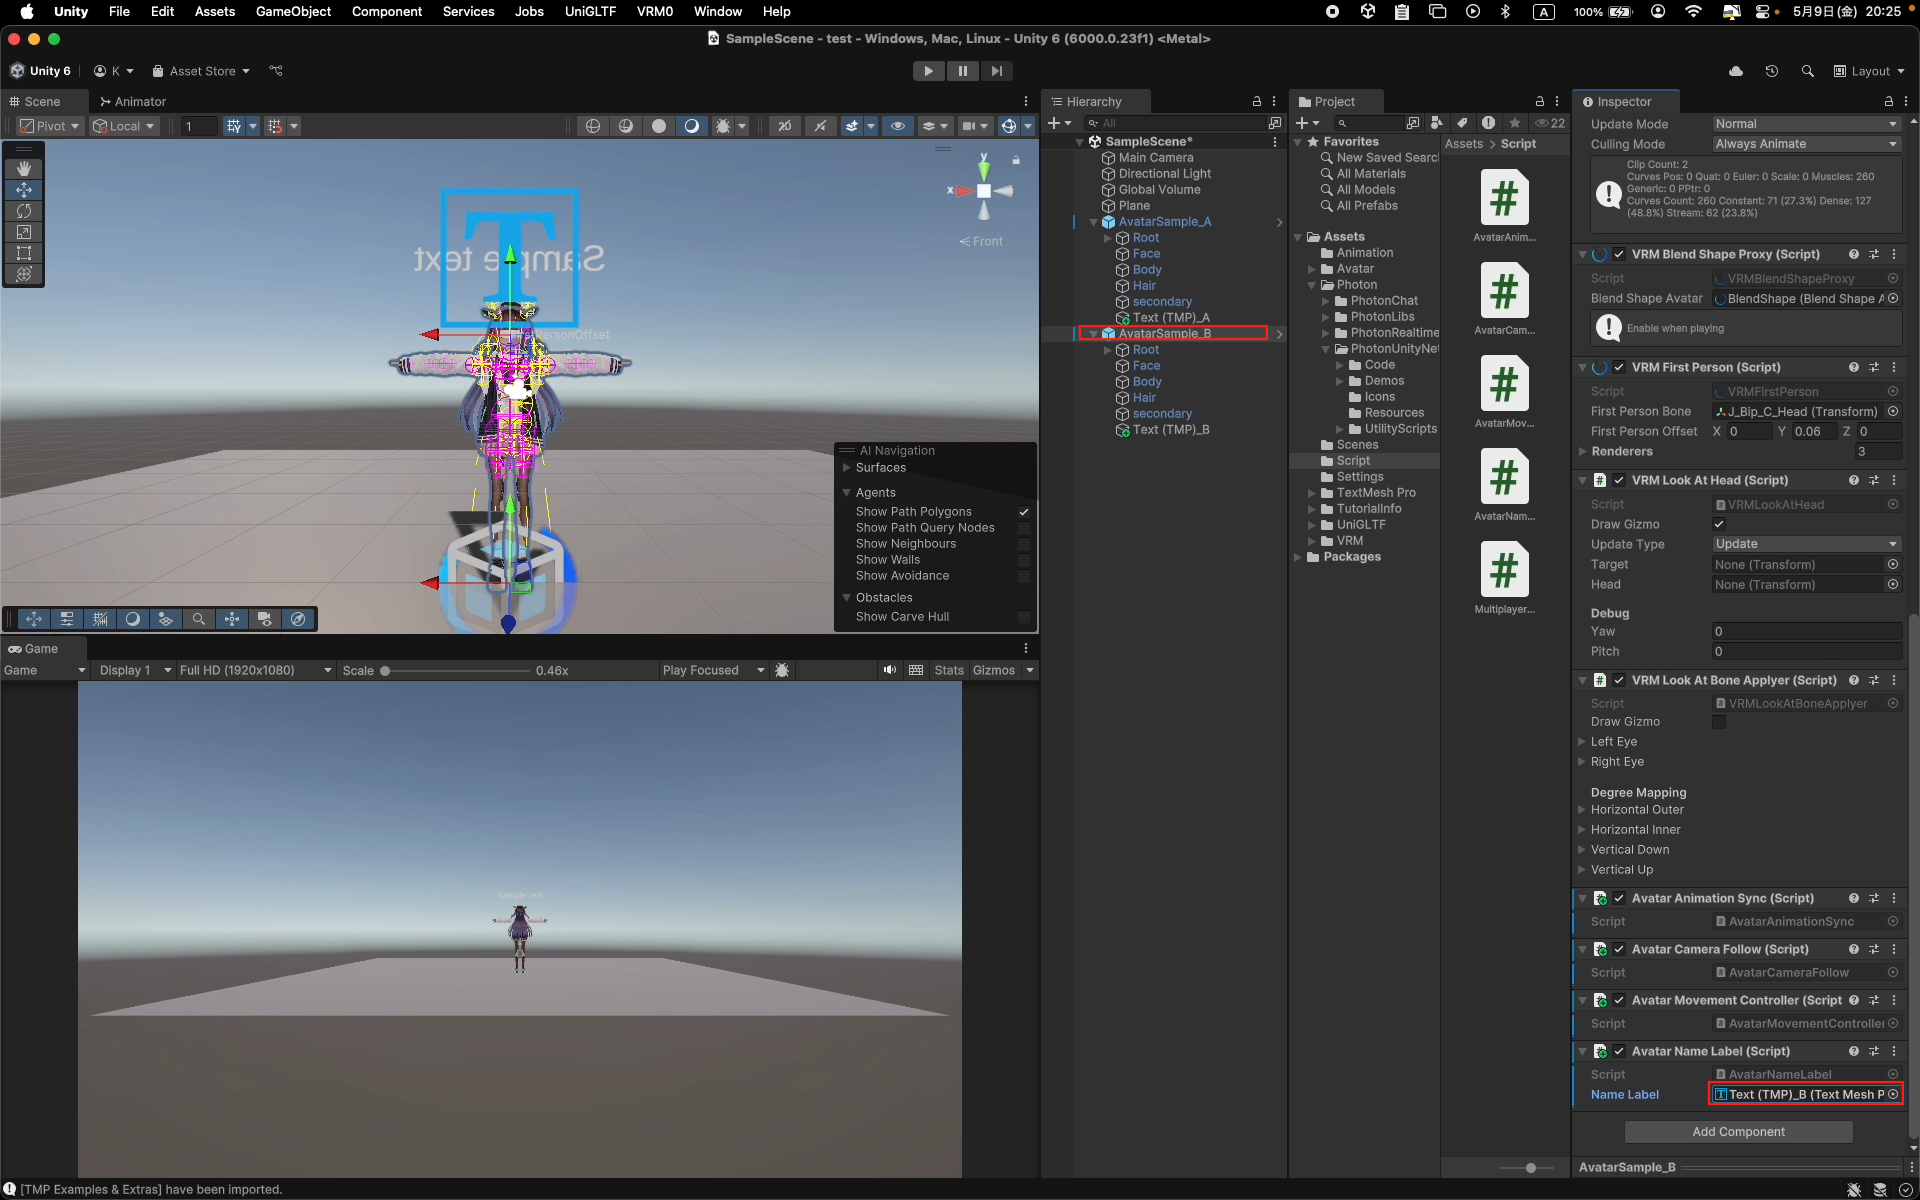Open the Asset Store button

coord(200,71)
